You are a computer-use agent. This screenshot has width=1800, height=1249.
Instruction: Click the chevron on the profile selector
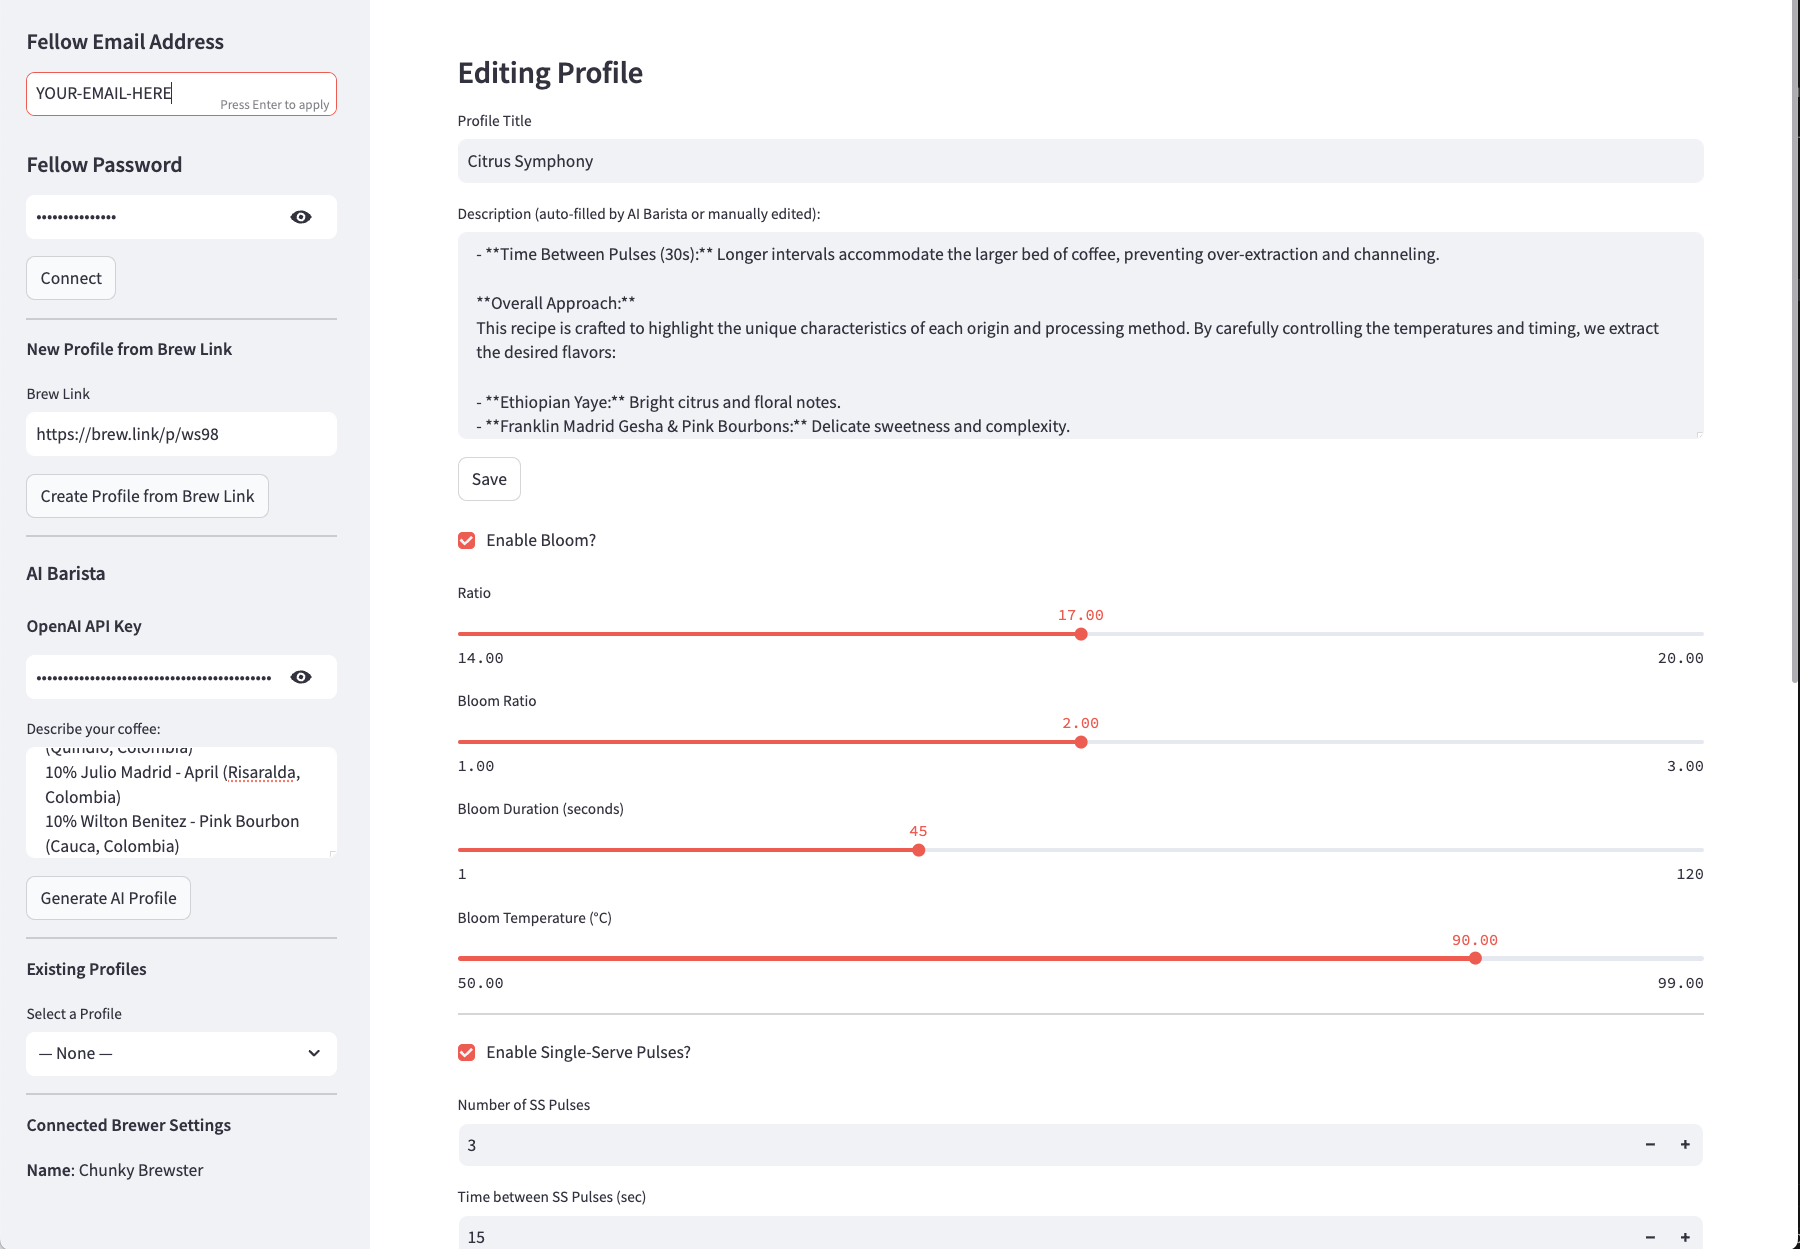tap(314, 1053)
